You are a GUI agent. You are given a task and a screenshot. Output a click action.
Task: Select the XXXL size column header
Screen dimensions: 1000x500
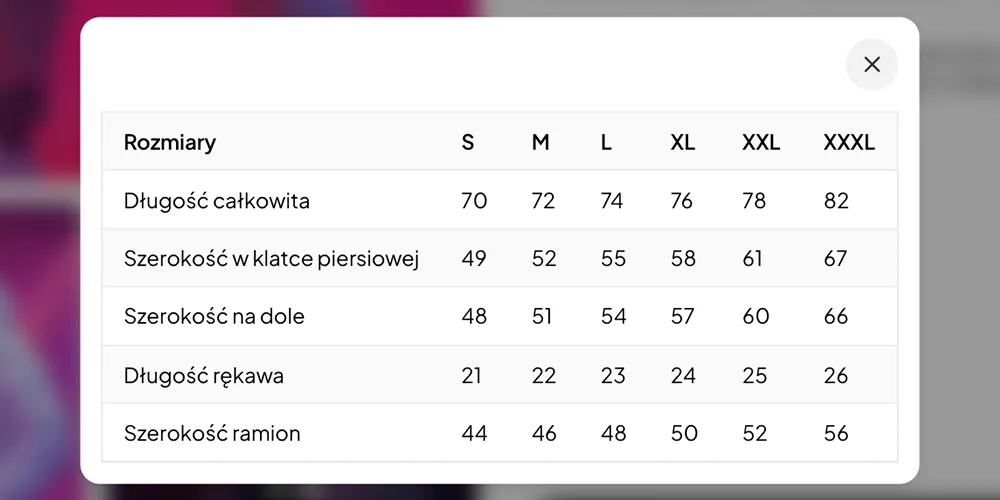[x=849, y=142]
